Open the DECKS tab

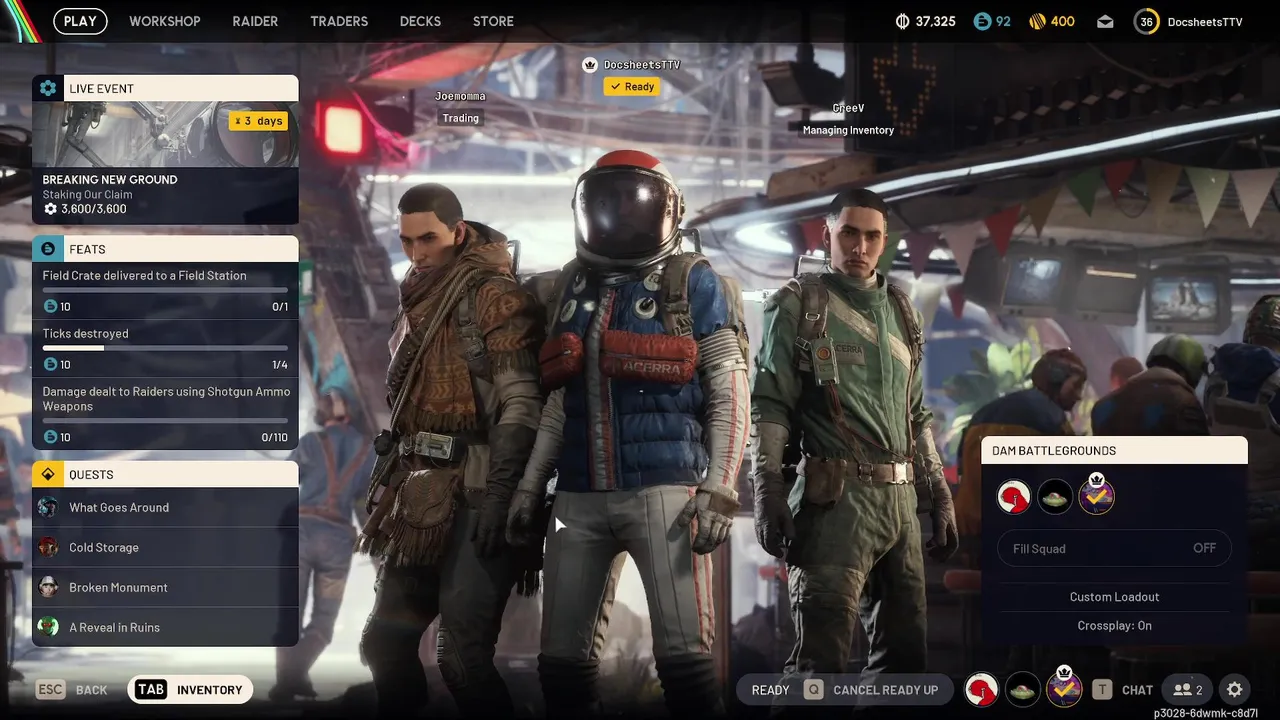tap(420, 21)
